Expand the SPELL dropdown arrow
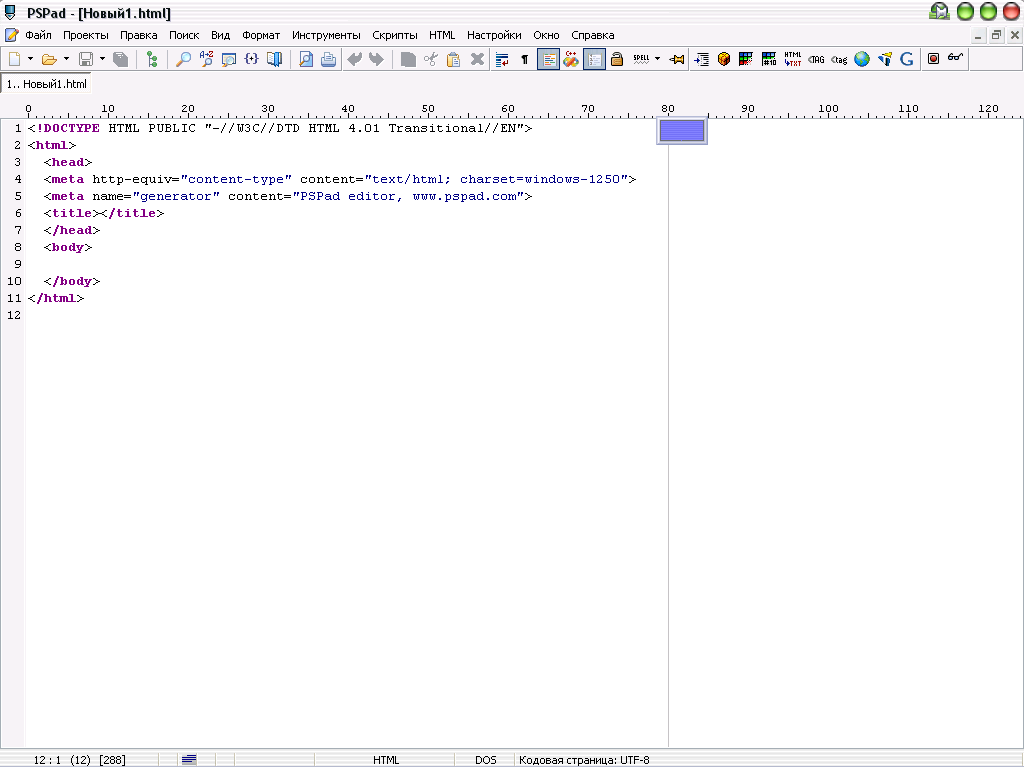The height and width of the screenshot is (768, 1024). pyautogui.click(x=658, y=59)
